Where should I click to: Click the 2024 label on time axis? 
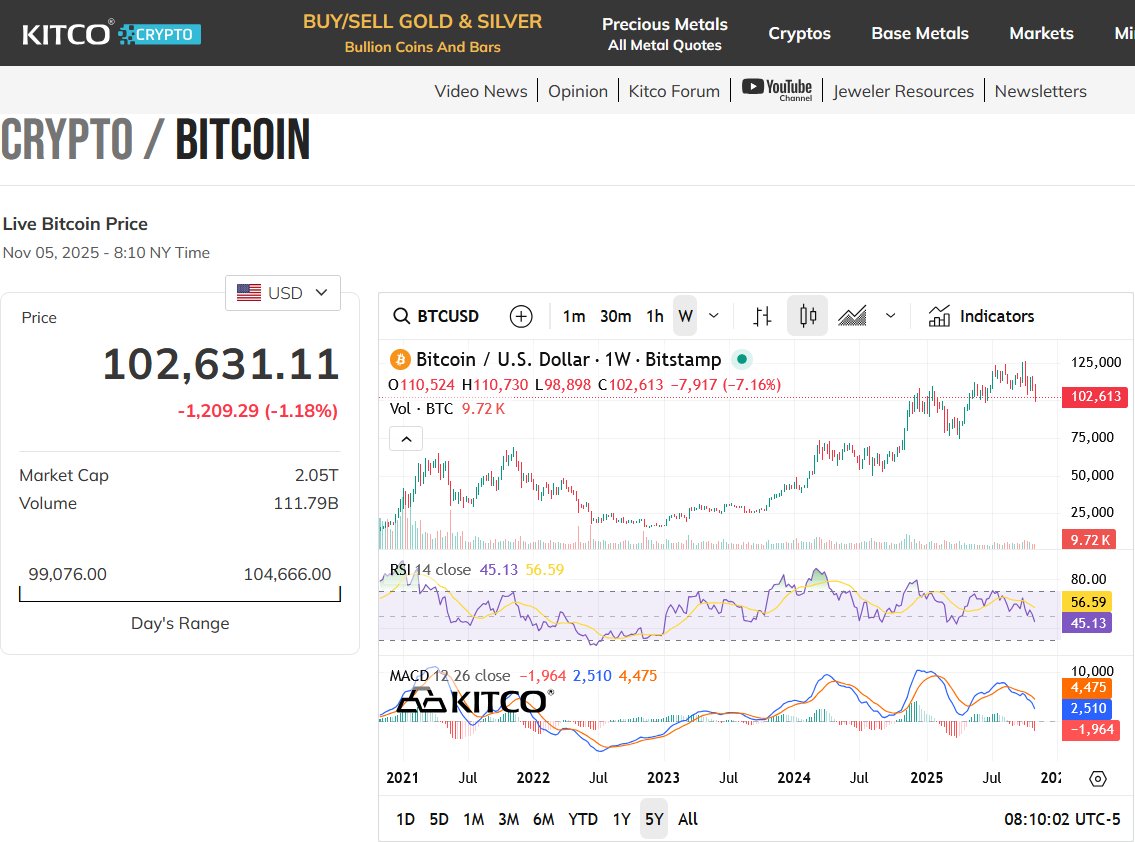pyautogui.click(x=793, y=778)
